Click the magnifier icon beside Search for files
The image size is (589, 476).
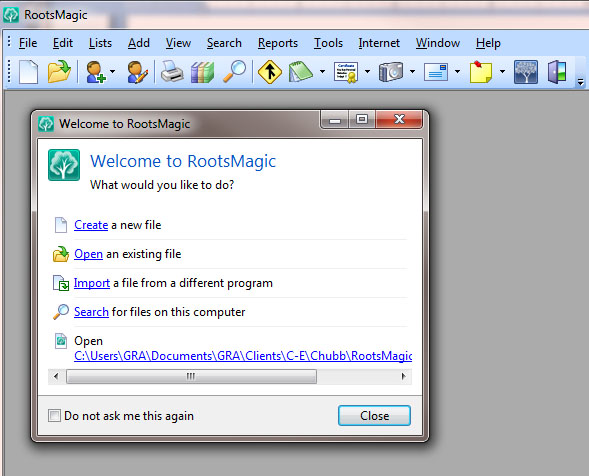coord(61,312)
